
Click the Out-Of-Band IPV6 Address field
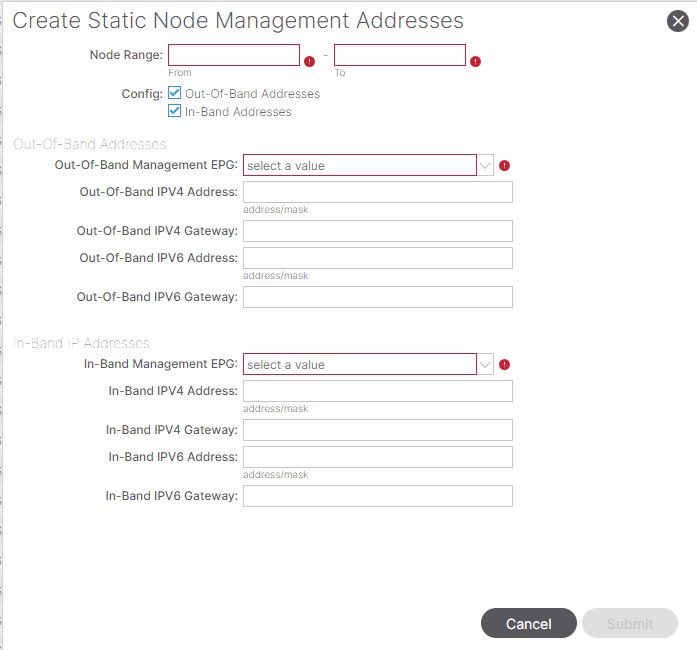377,258
